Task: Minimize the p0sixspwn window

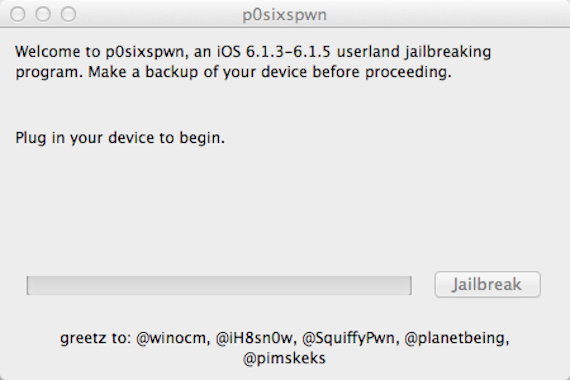Action: coord(43,15)
